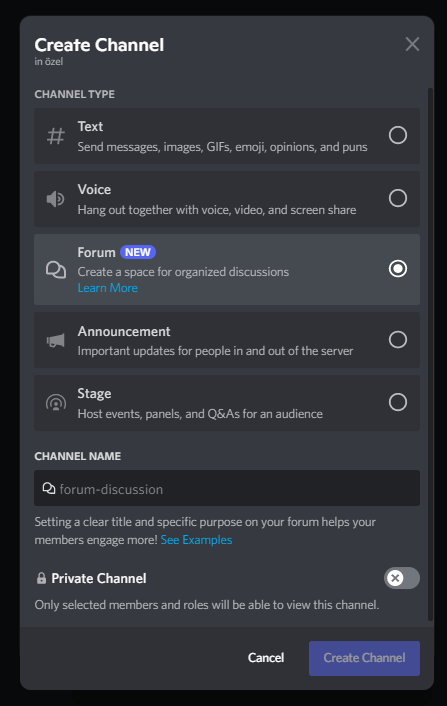The image size is (447, 706).
Task: Click the speaker Voice channel icon
Action: (x=55, y=199)
